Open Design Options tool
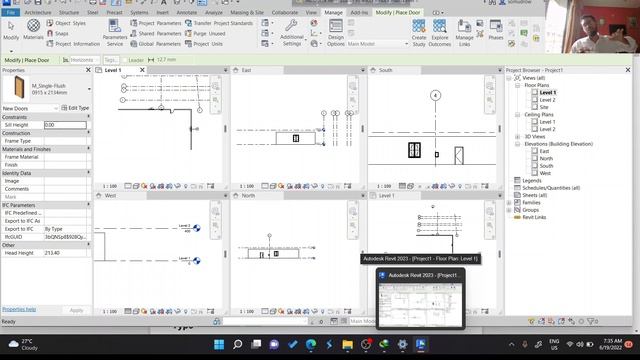This screenshot has height=360, width=640. click(336, 33)
